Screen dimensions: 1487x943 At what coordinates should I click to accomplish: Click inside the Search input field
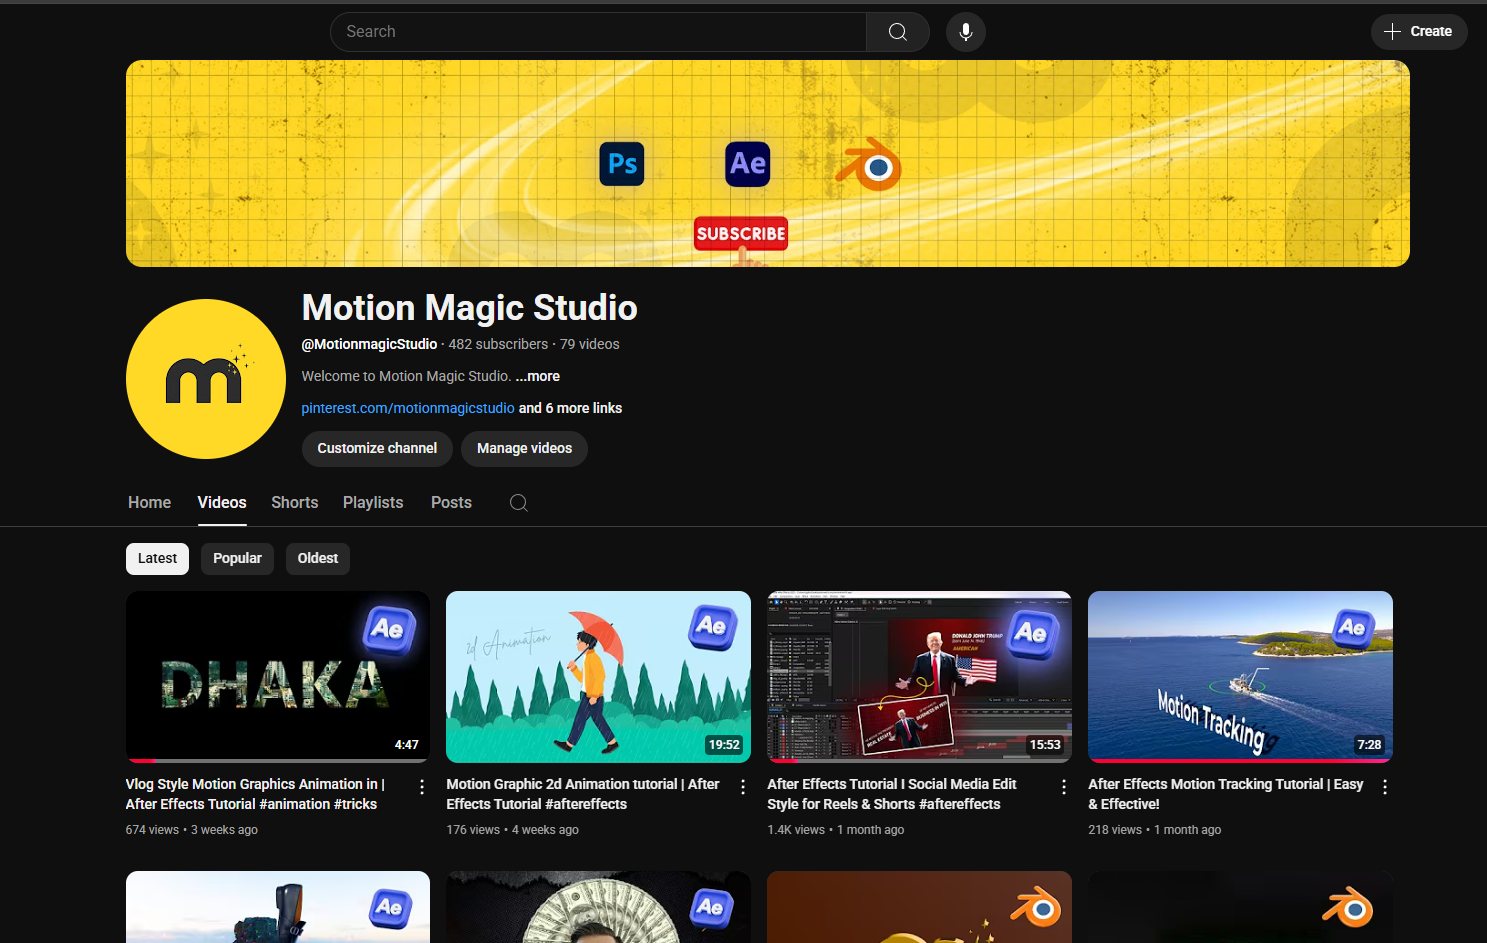pos(598,32)
